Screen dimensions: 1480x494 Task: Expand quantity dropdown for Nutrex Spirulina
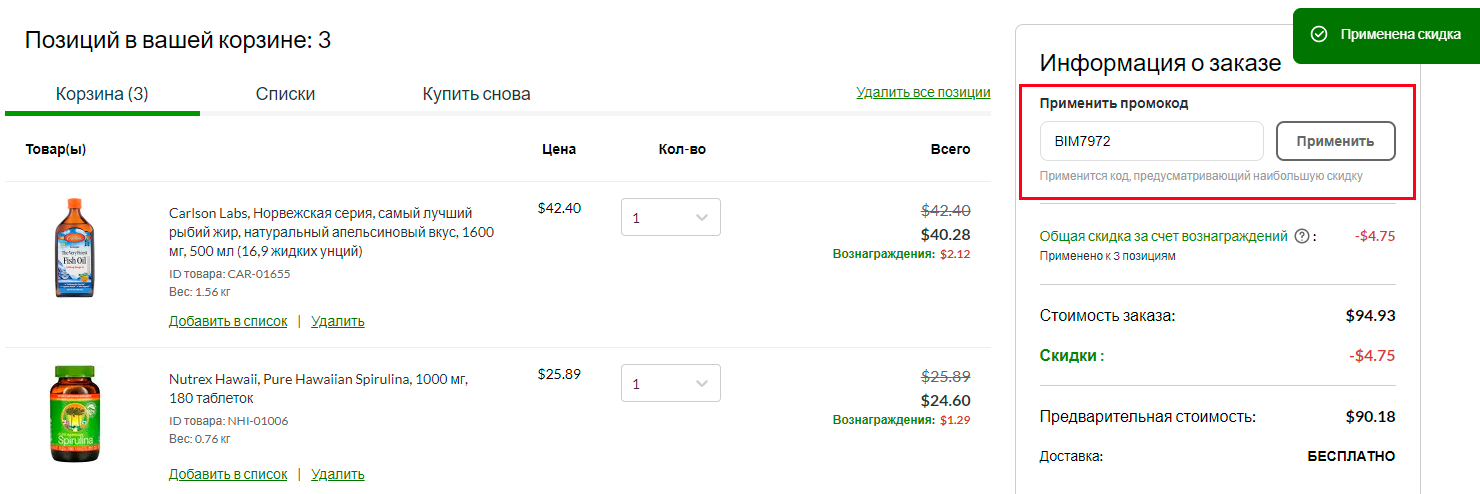pos(671,384)
